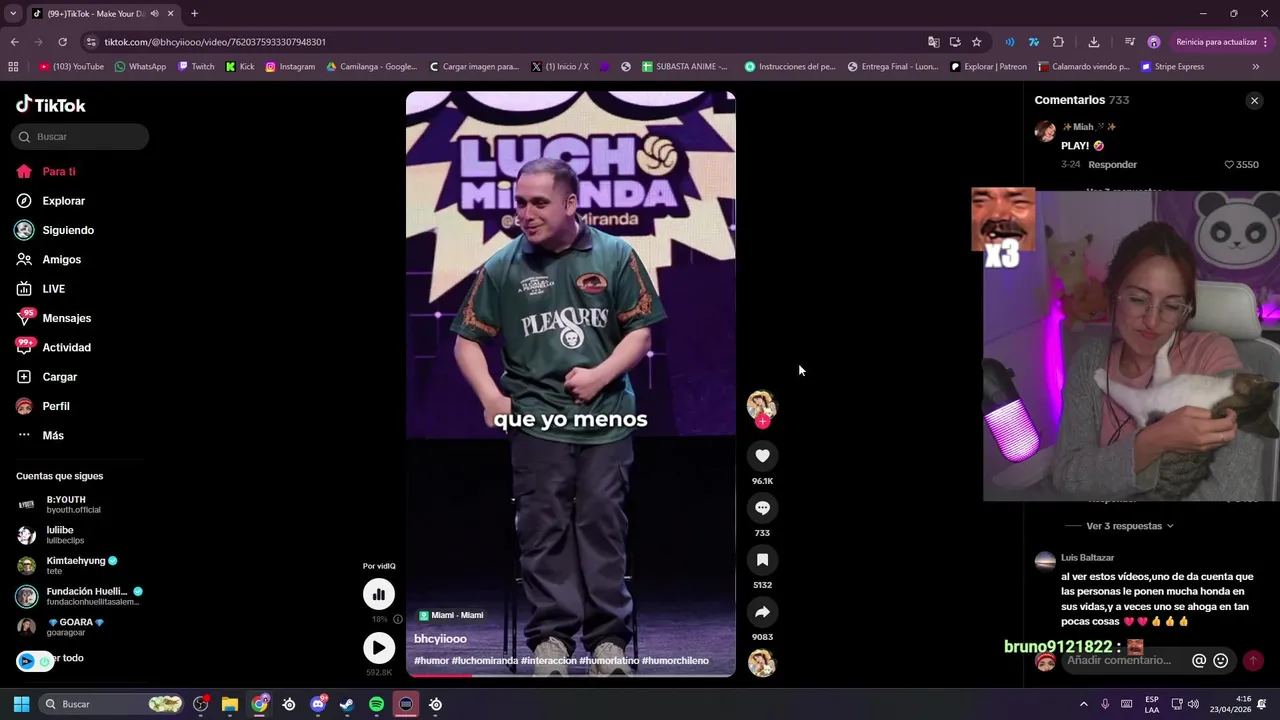Open Luis Baltazar's profile name
This screenshot has height=720, width=1280.
pyautogui.click(x=1087, y=558)
